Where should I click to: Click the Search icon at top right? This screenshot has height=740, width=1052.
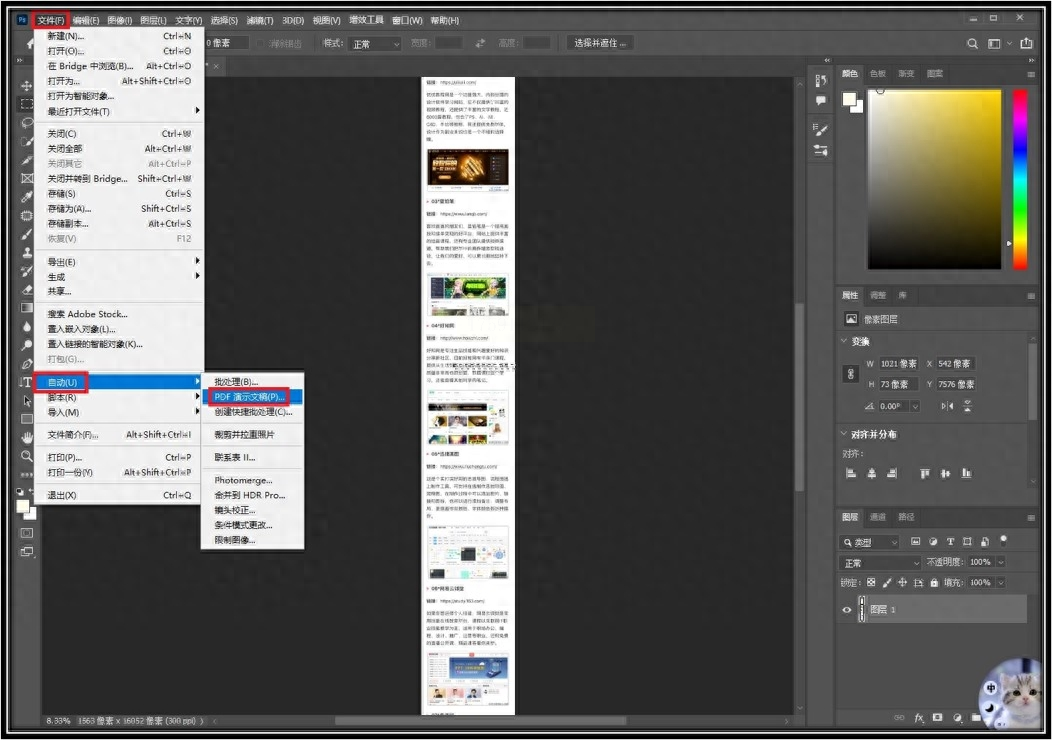972,44
